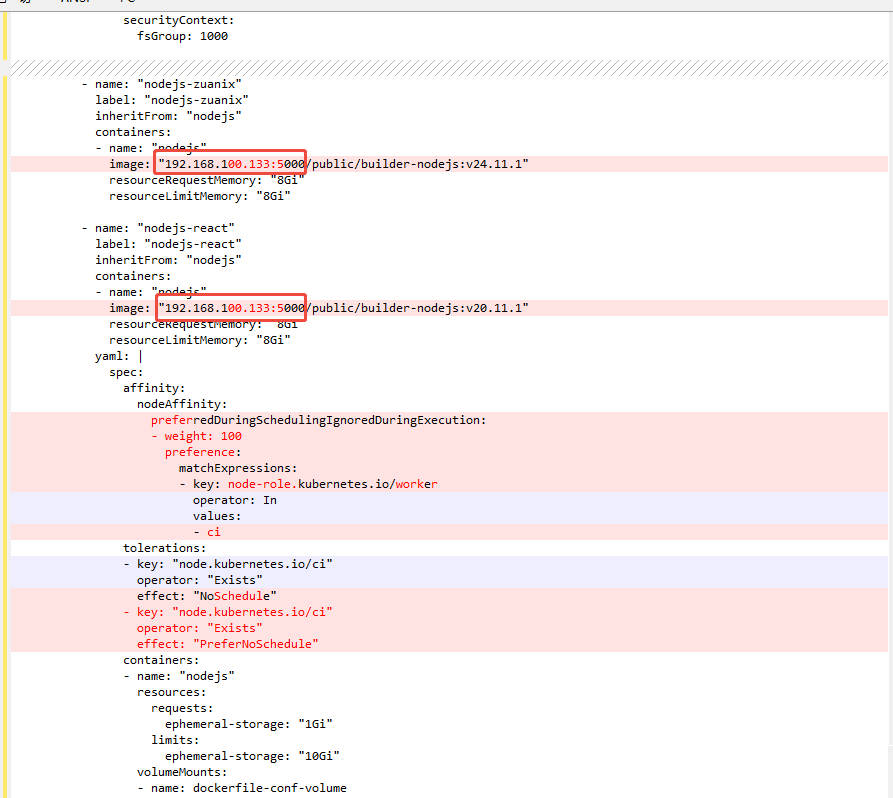Image resolution: width=893 pixels, height=798 pixels.
Task: Select the ephemeral-storage "1Gi" line
Action: click(248, 724)
